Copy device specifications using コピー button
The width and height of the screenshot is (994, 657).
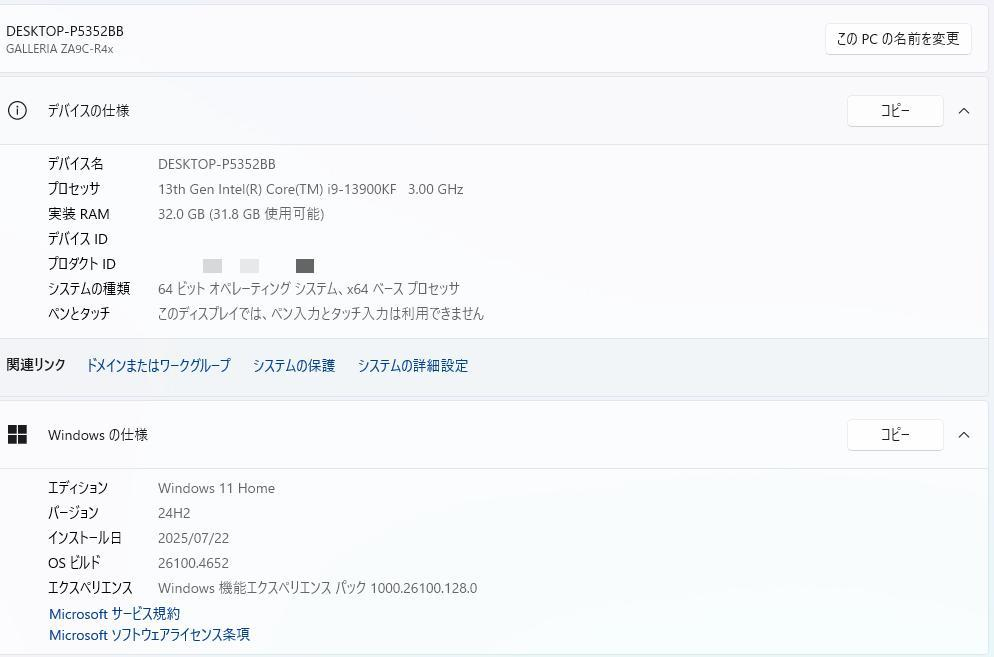894,110
